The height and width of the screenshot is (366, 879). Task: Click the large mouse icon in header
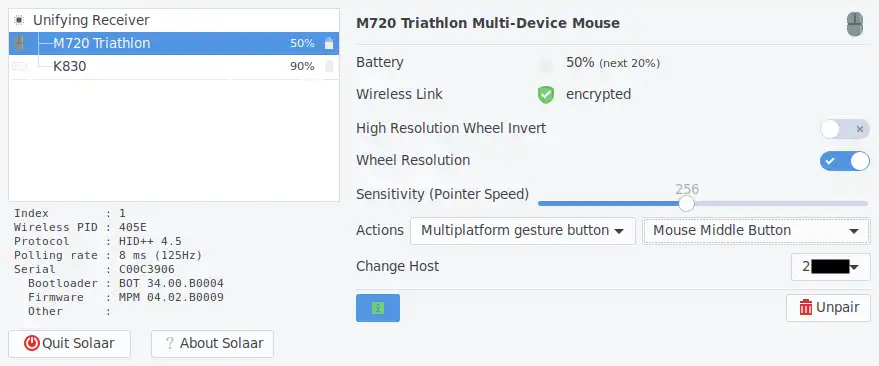click(855, 25)
